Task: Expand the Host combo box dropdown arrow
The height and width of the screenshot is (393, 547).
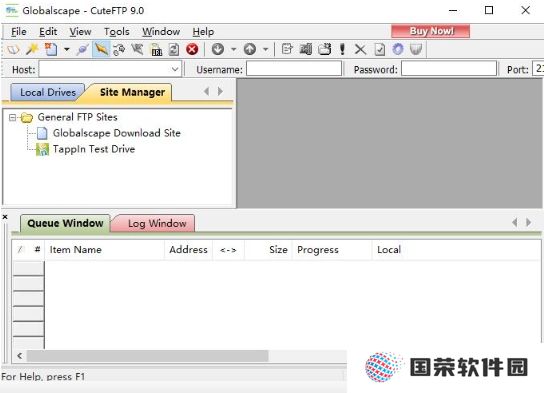Action: pyautogui.click(x=175, y=69)
